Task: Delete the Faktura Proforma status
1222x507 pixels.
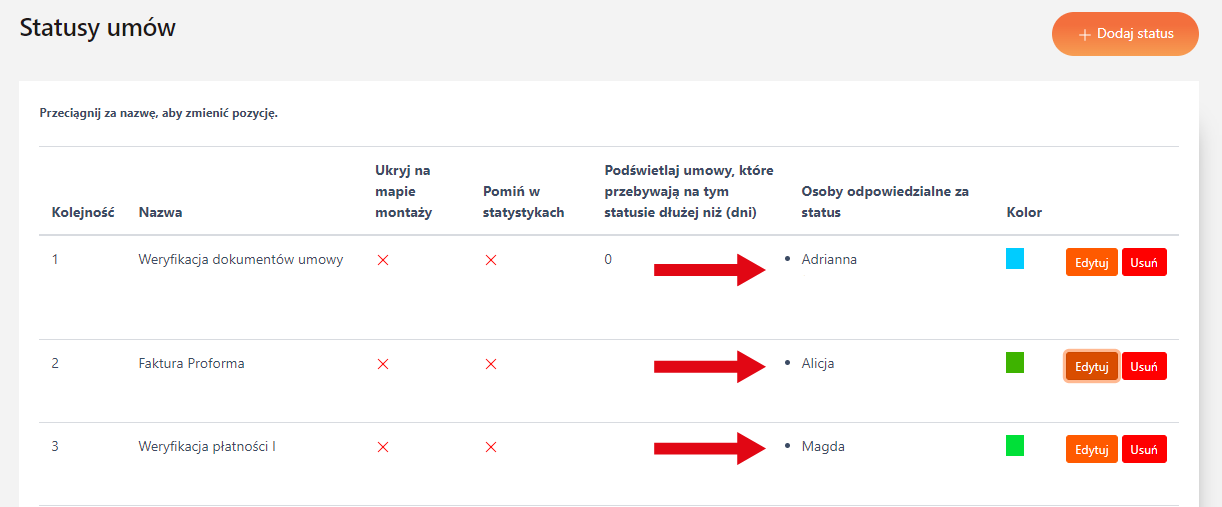Action: pos(1144,367)
